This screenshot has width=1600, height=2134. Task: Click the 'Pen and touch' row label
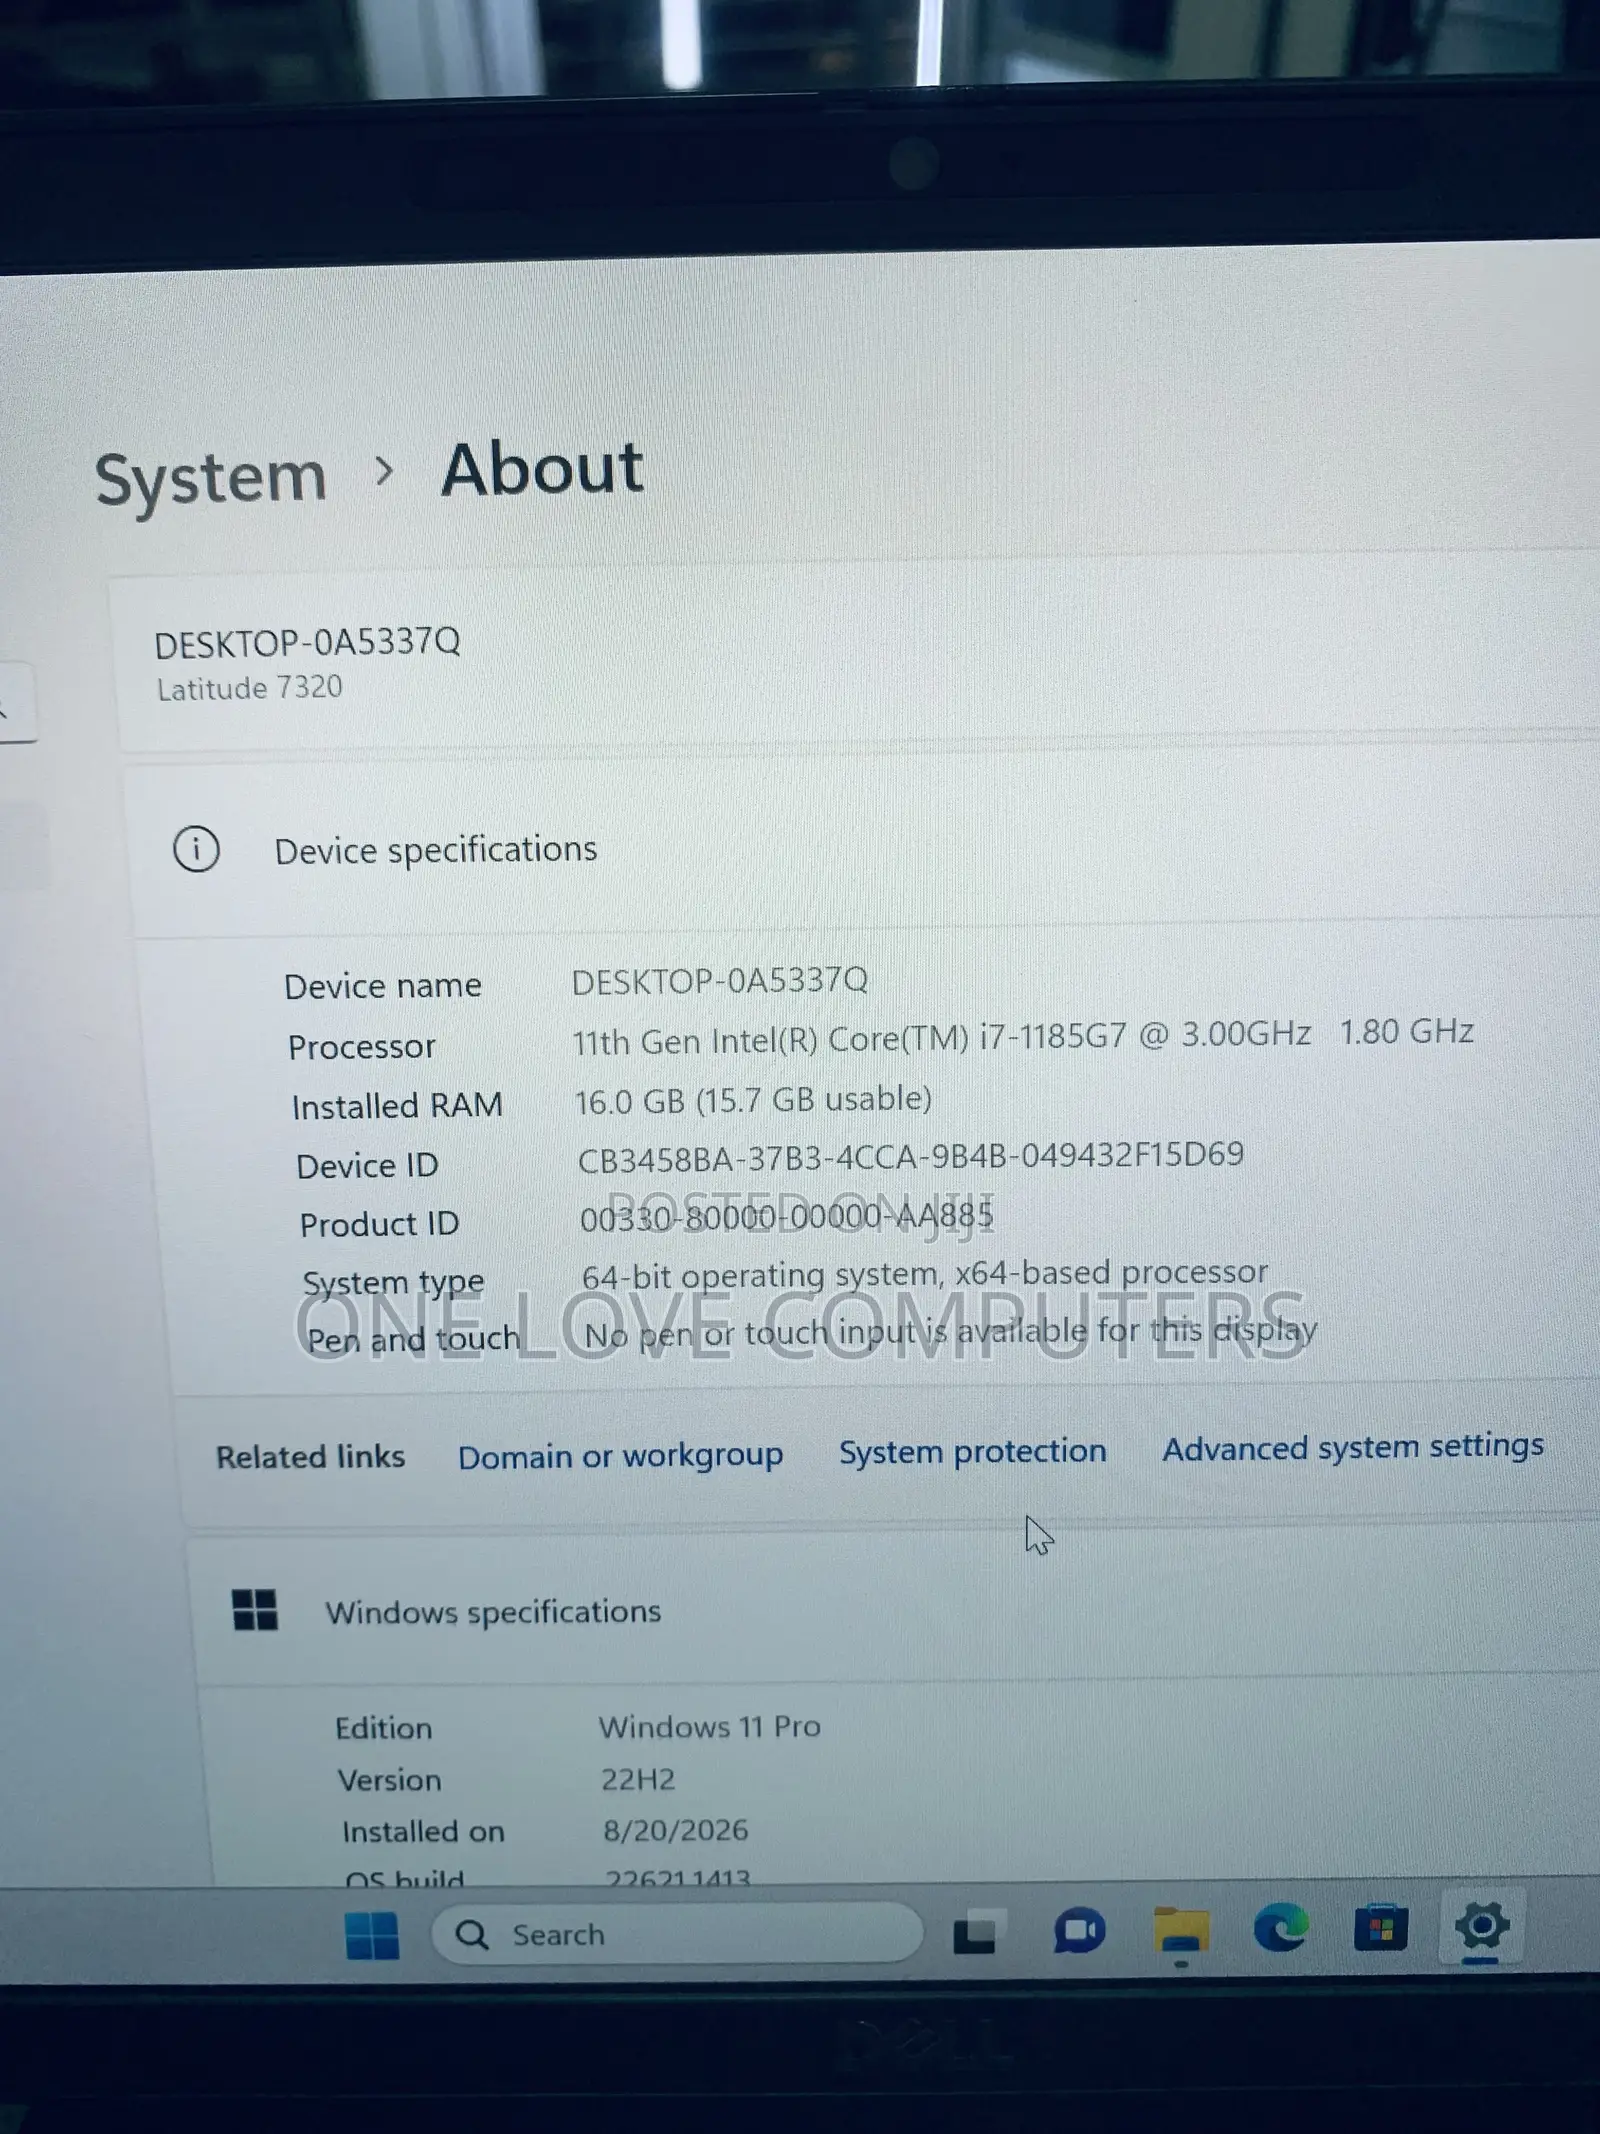point(413,1340)
